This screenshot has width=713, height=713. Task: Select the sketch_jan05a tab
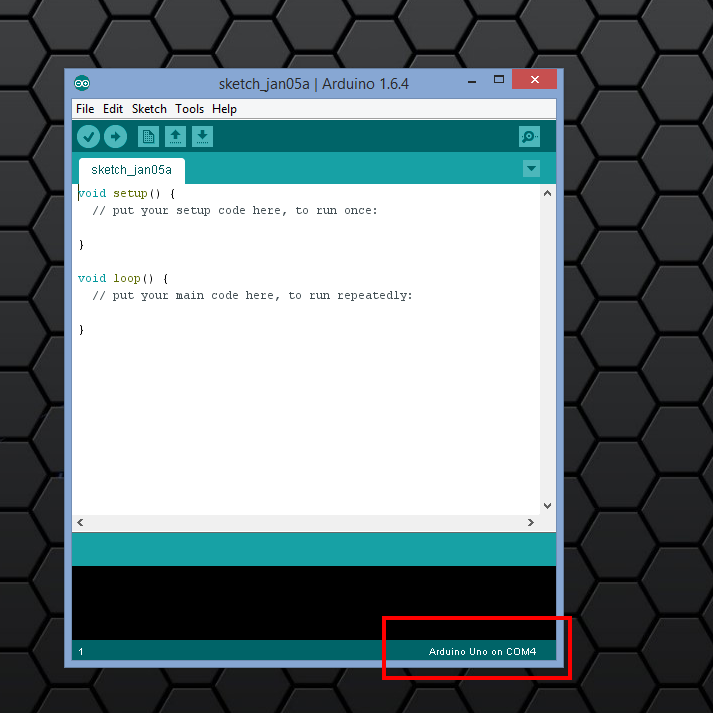(x=131, y=170)
